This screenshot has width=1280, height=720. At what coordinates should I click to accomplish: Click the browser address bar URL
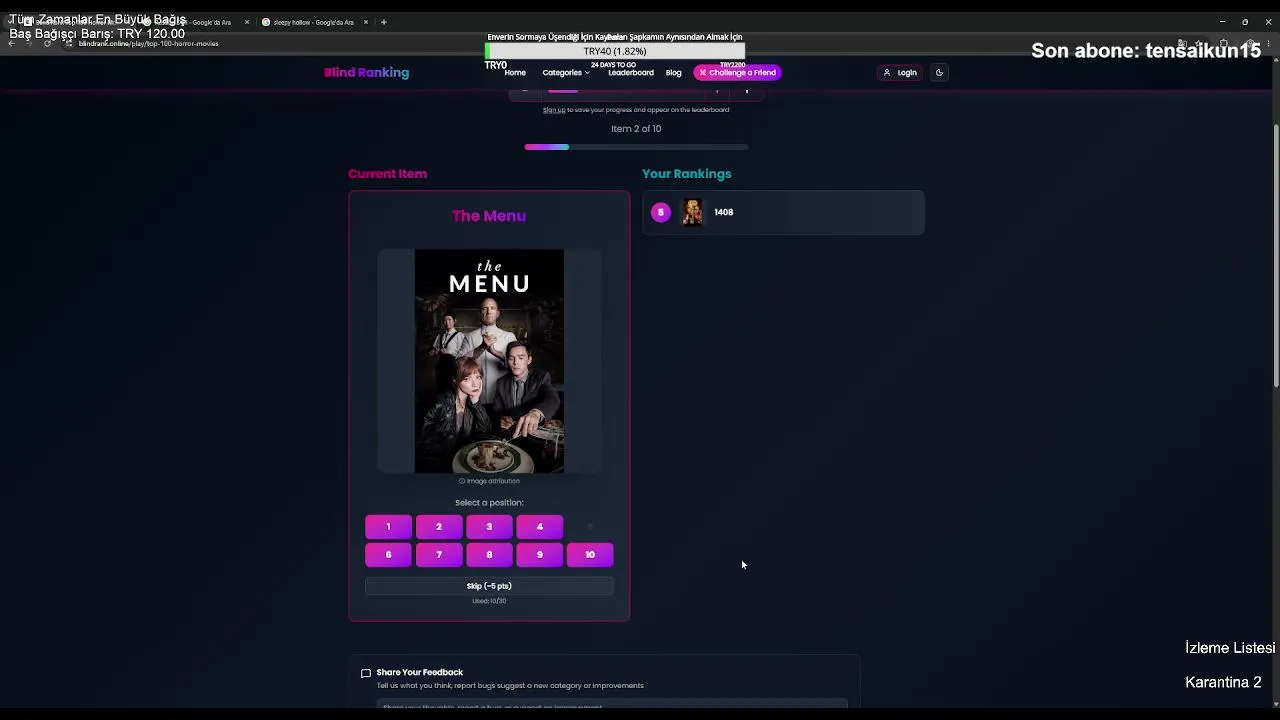tap(148, 44)
